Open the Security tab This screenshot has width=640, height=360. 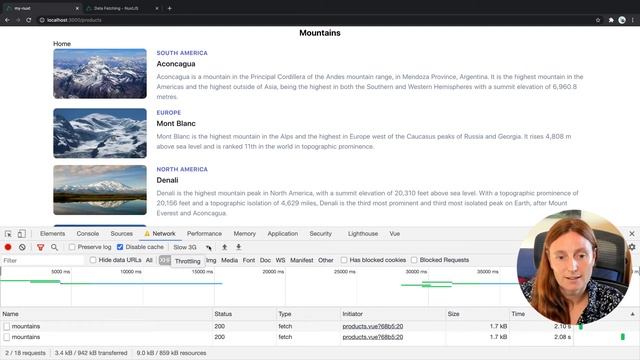click(320, 233)
